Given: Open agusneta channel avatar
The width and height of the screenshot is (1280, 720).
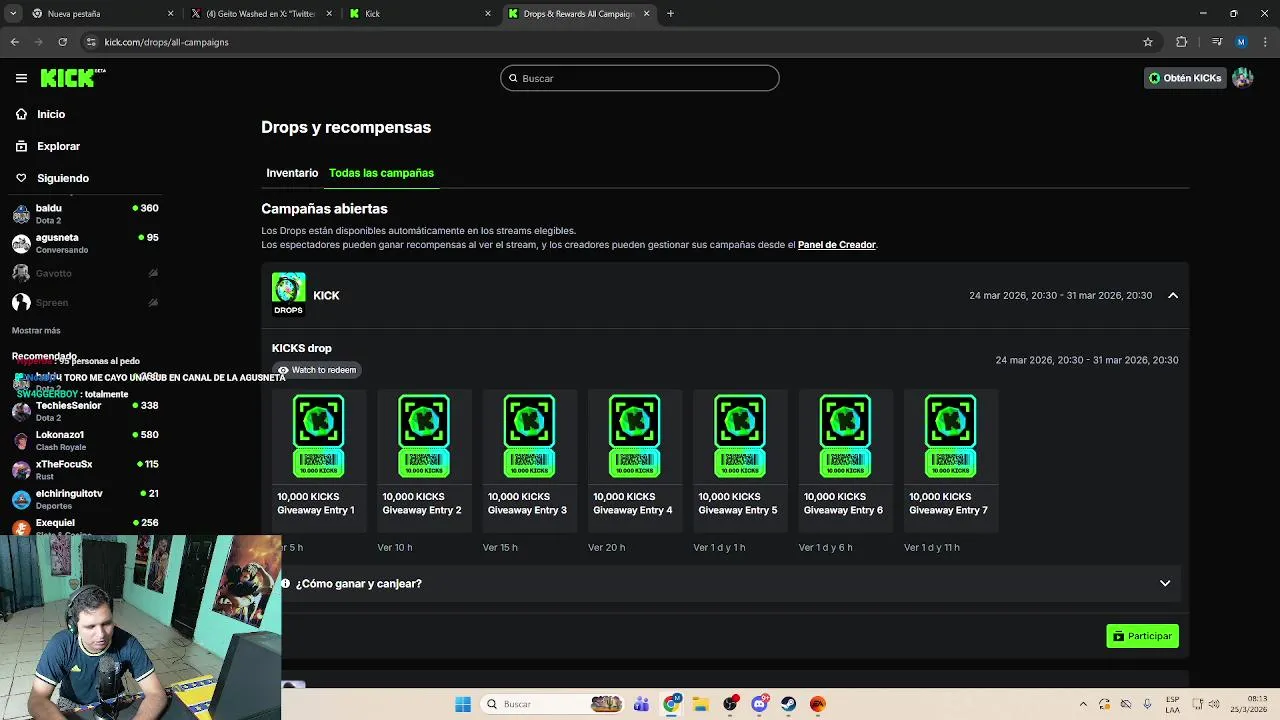Looking at the screenshot, I should point(21,243).
